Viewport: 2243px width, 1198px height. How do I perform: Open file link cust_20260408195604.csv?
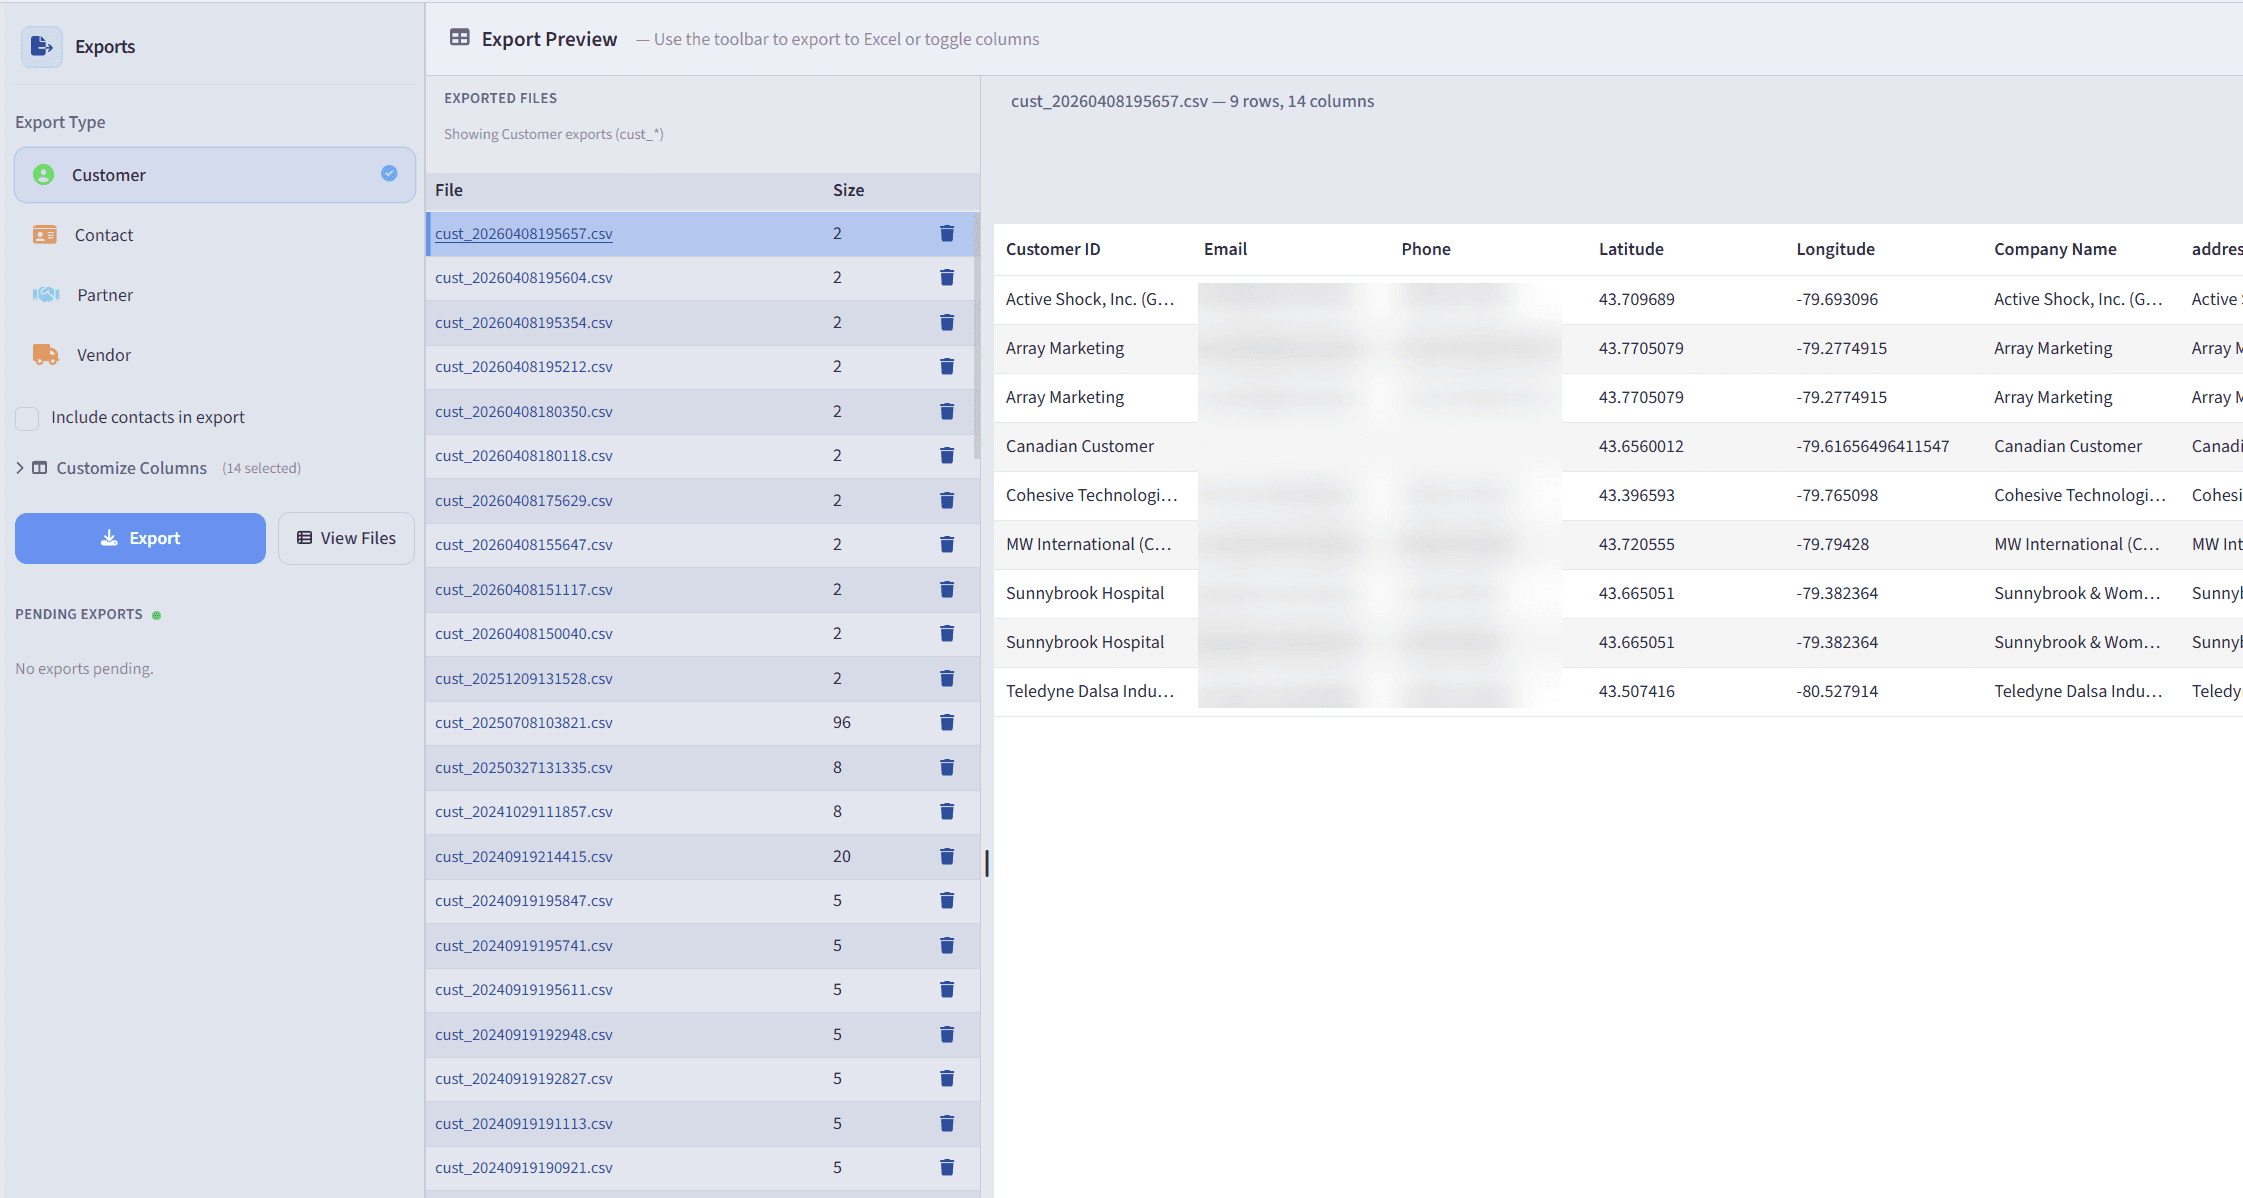tap(524, 277)
